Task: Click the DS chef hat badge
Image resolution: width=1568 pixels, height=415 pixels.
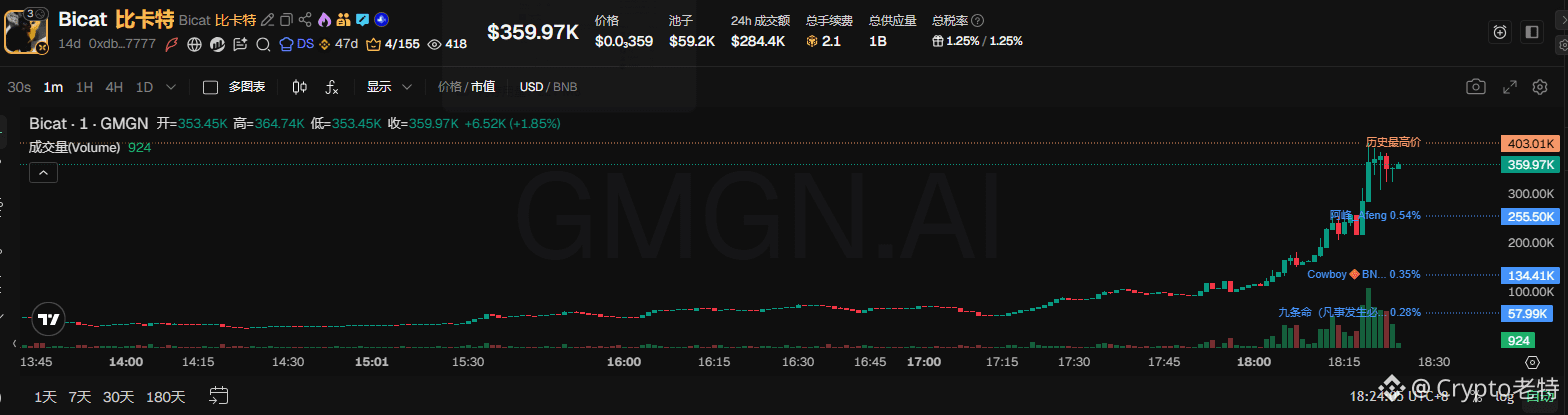Action: (x=296, y=44)
